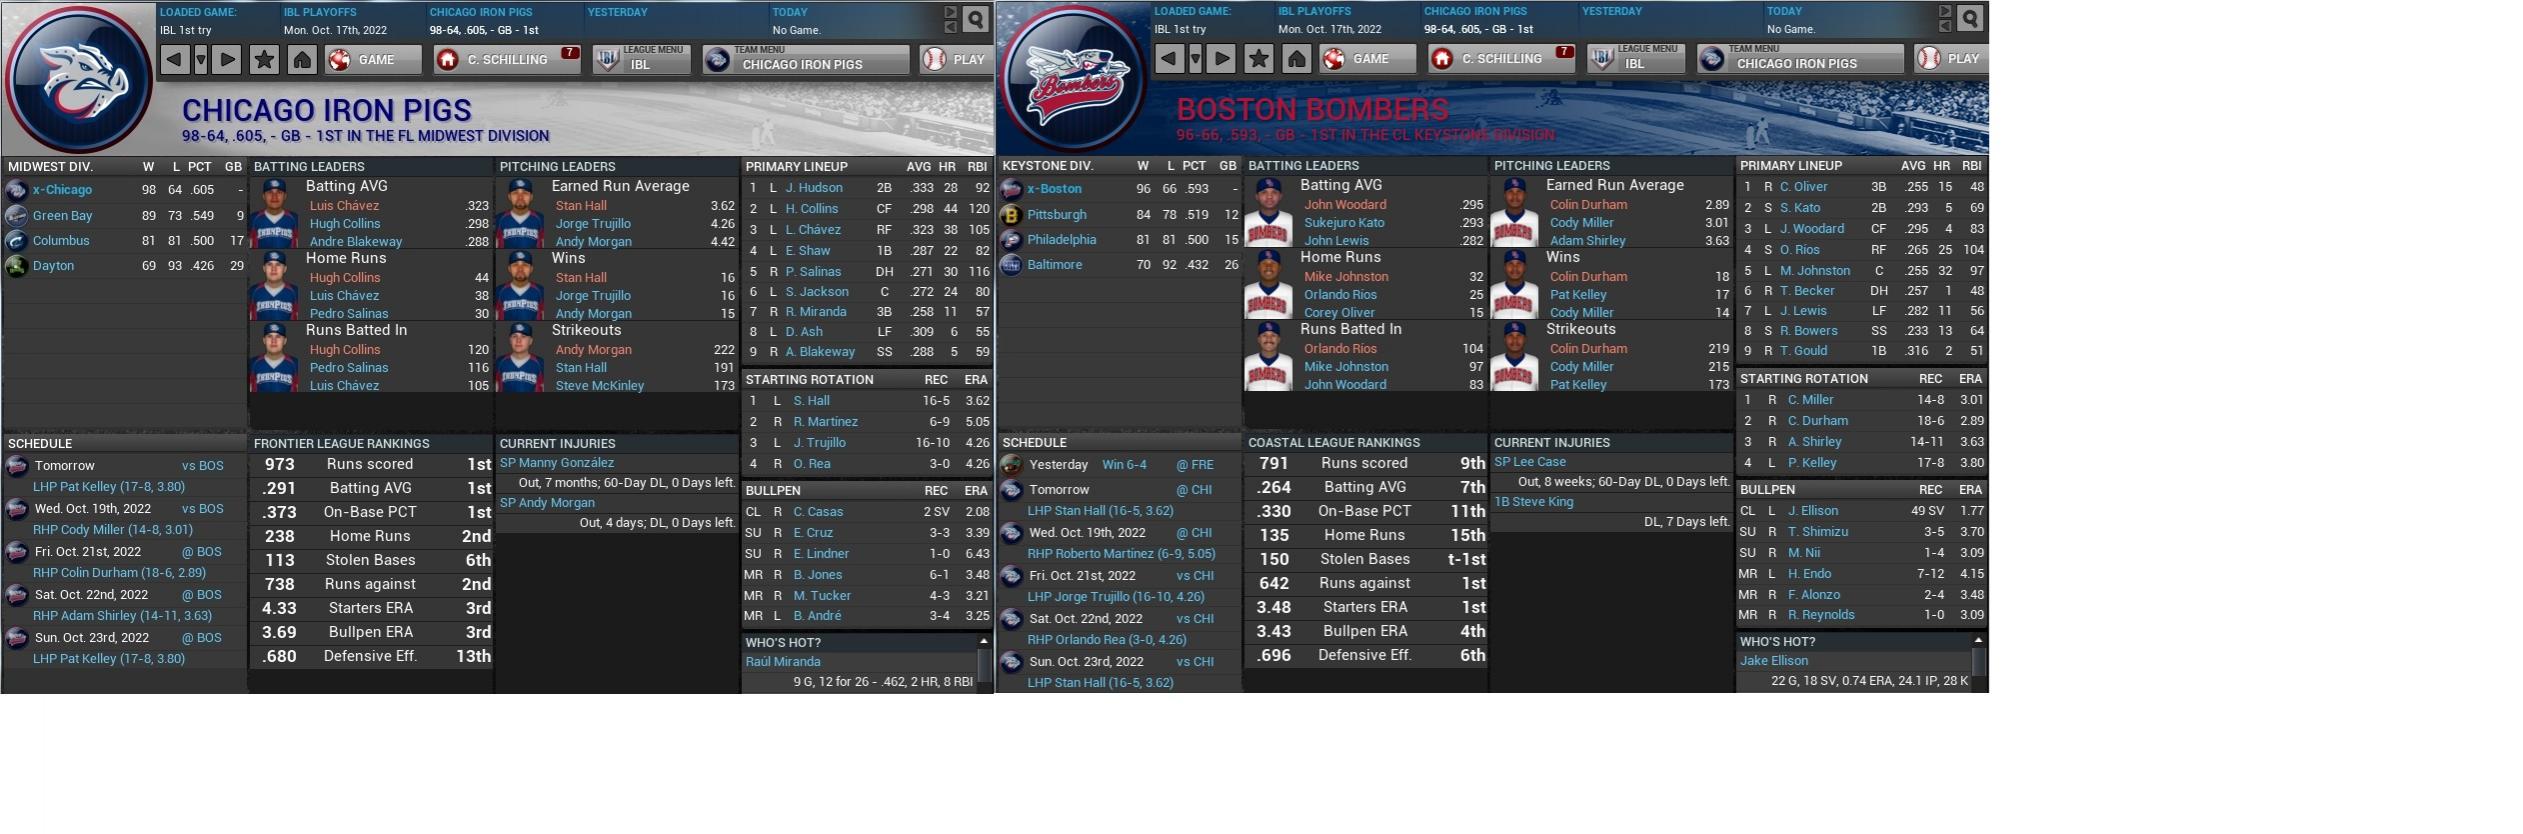Select P. Kelley in Boston starting rotation
Screen dimensions: 2523x834
pos(1812,463)
